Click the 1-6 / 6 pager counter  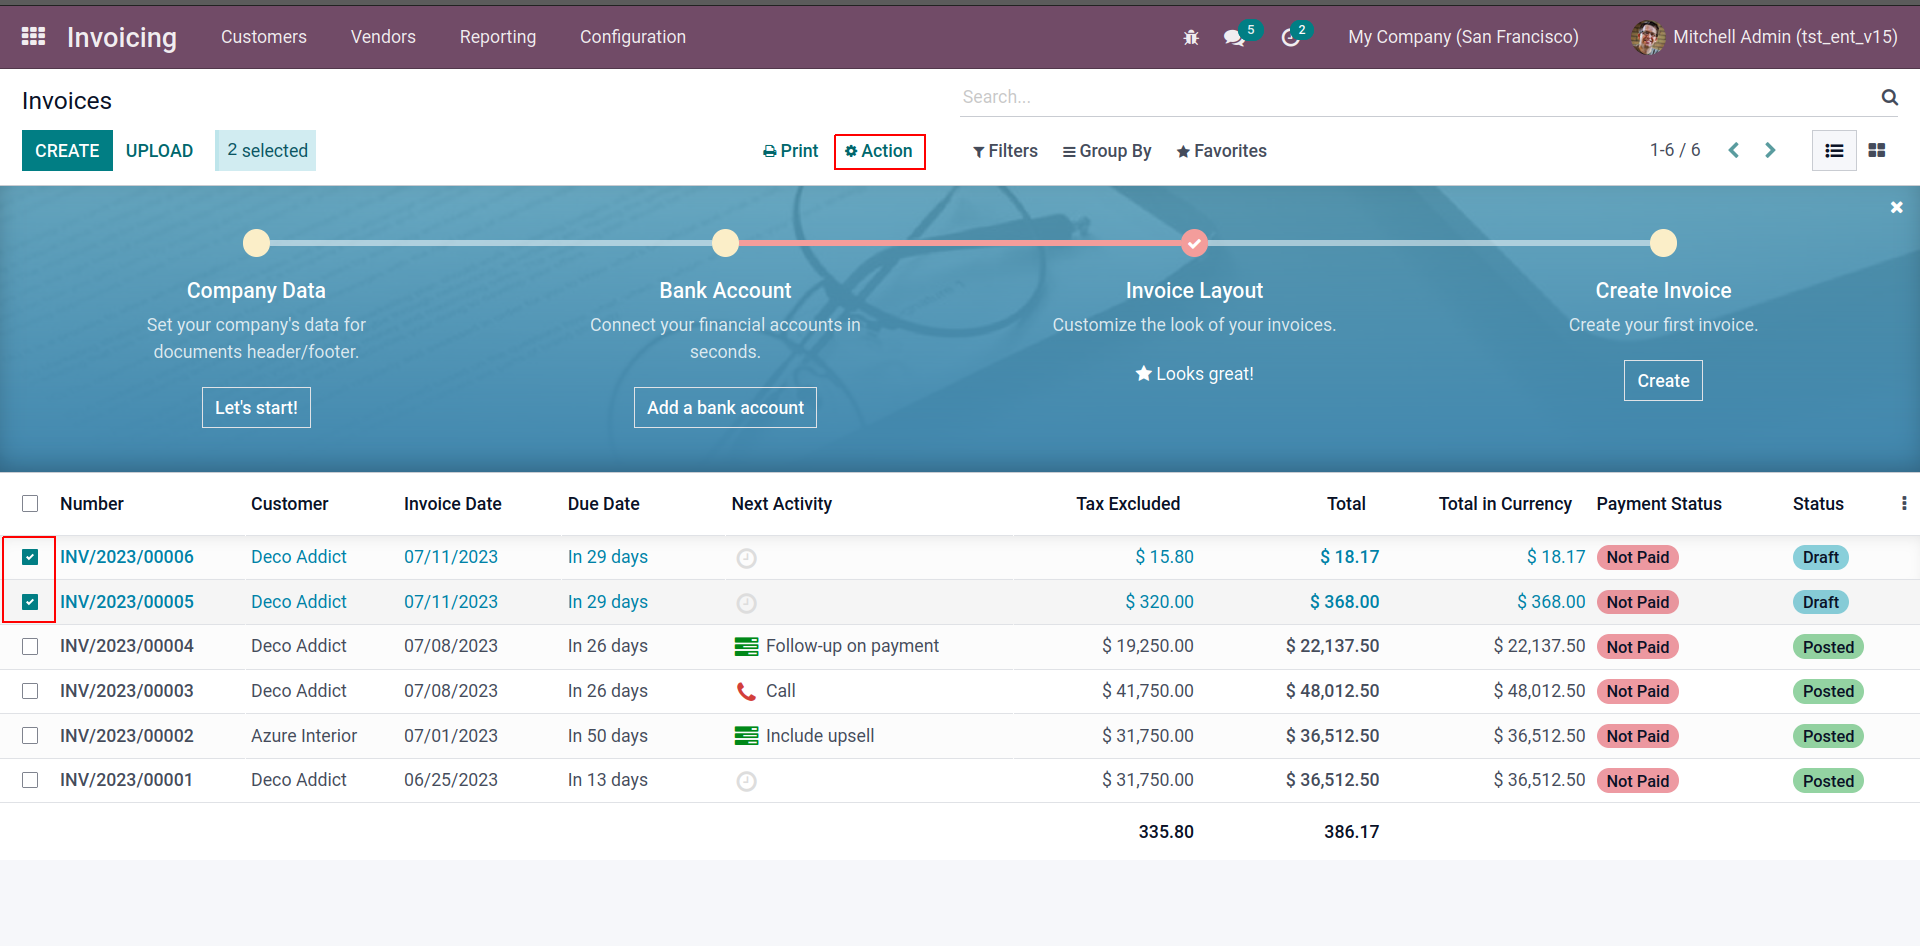(x=1675, y=150)
